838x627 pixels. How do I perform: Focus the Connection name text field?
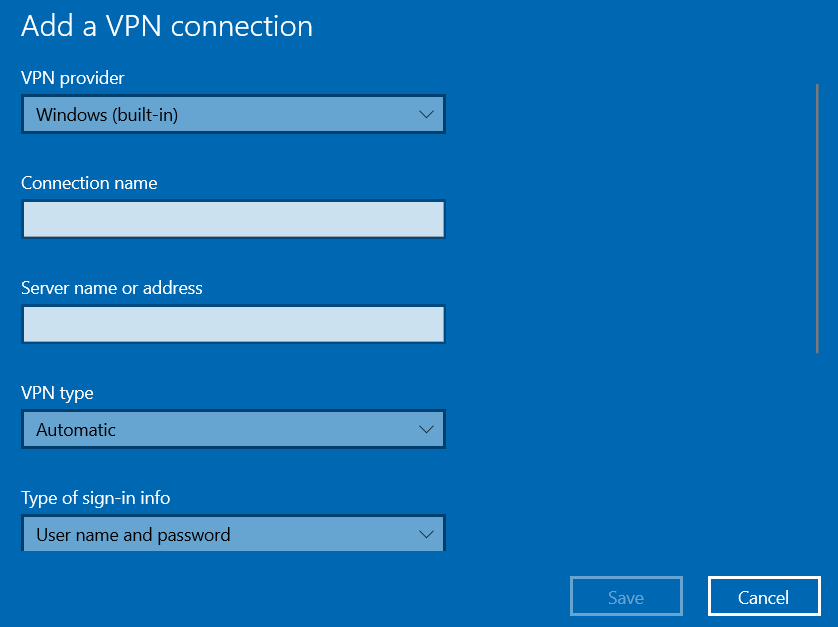click(234, 219)
